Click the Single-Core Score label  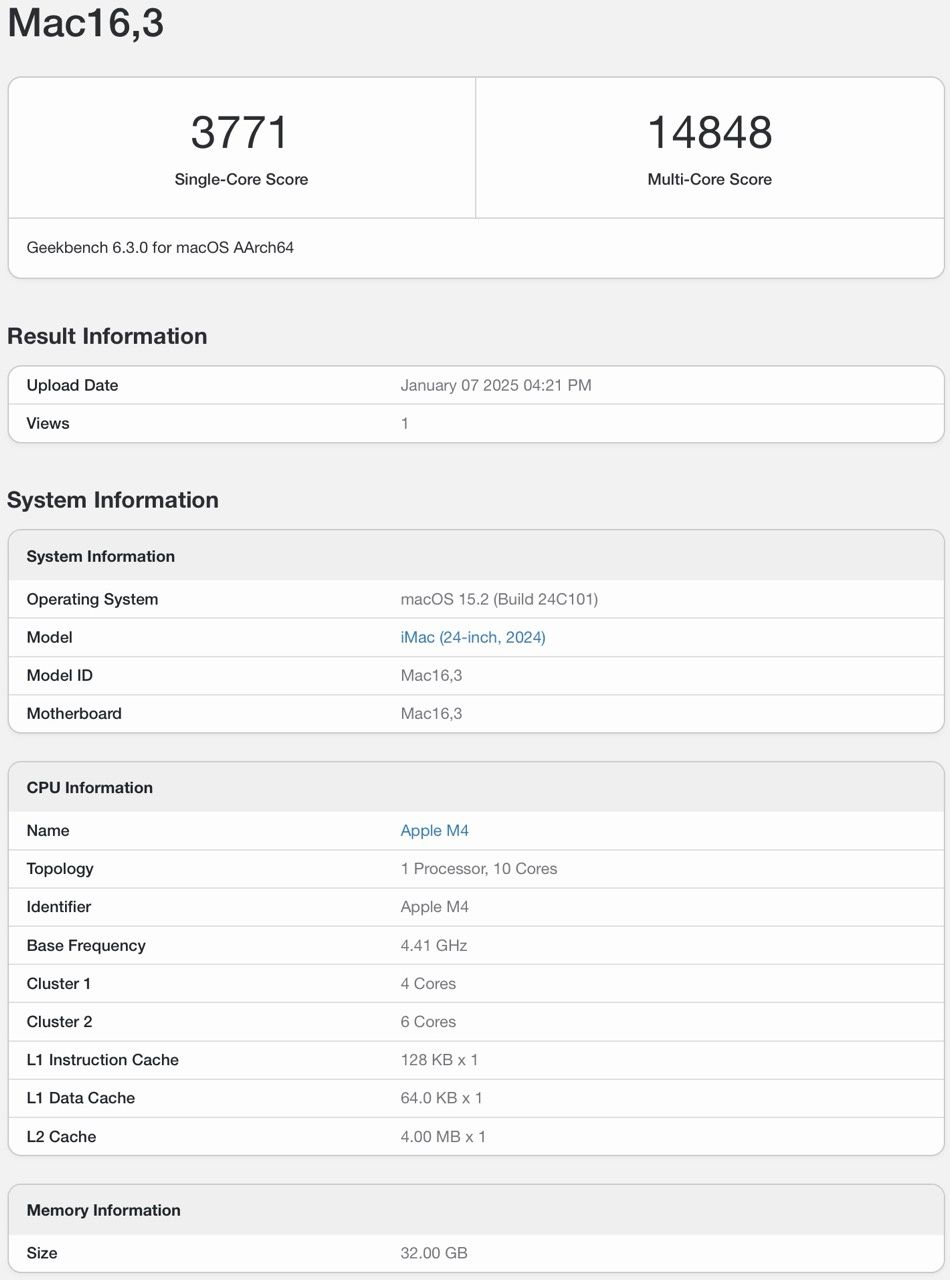[241, 179]
